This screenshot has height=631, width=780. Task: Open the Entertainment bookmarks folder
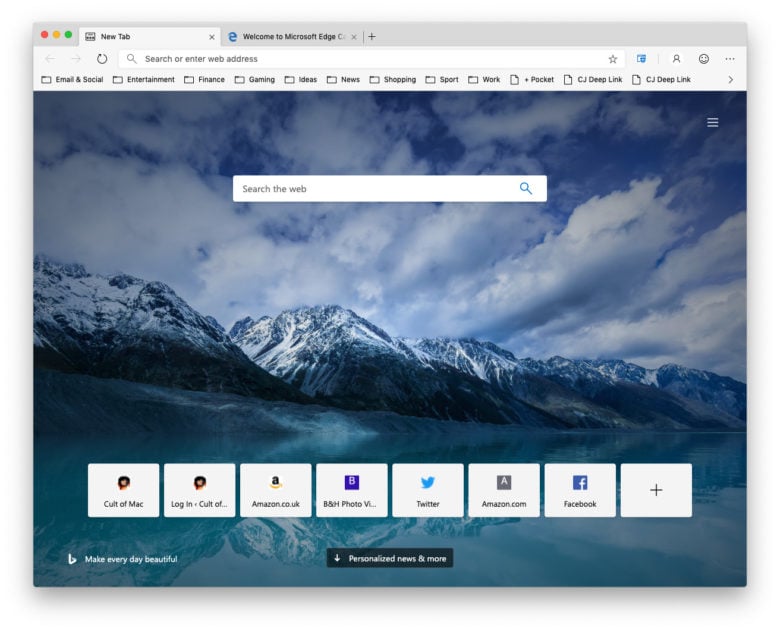pos(144,80)
